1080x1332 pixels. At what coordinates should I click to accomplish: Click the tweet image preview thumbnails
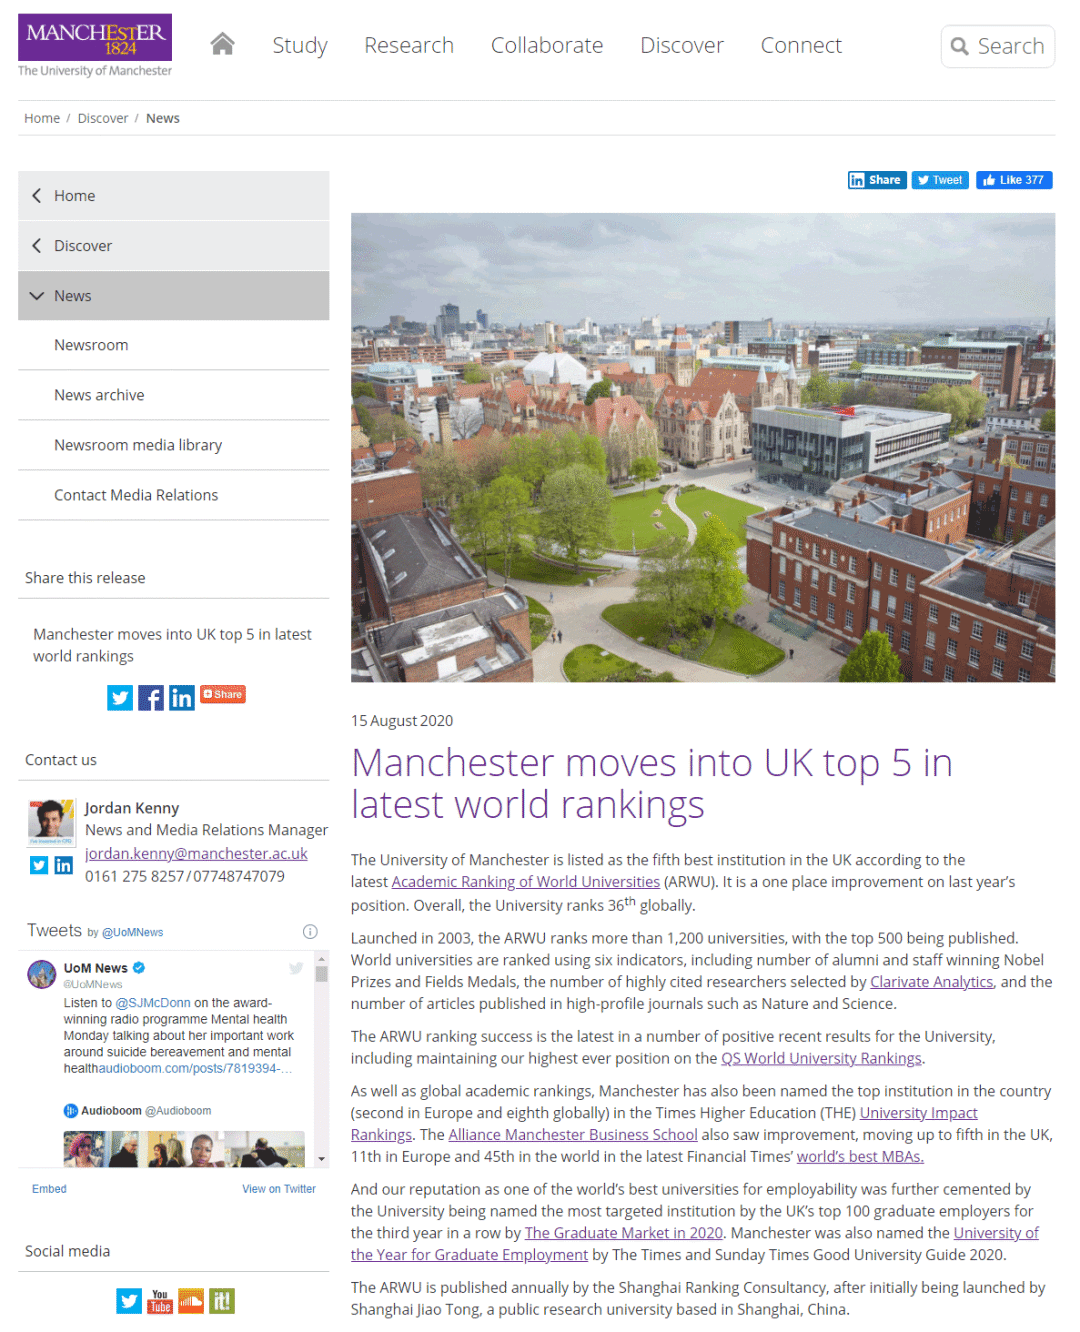click(x=184, y=1149)
